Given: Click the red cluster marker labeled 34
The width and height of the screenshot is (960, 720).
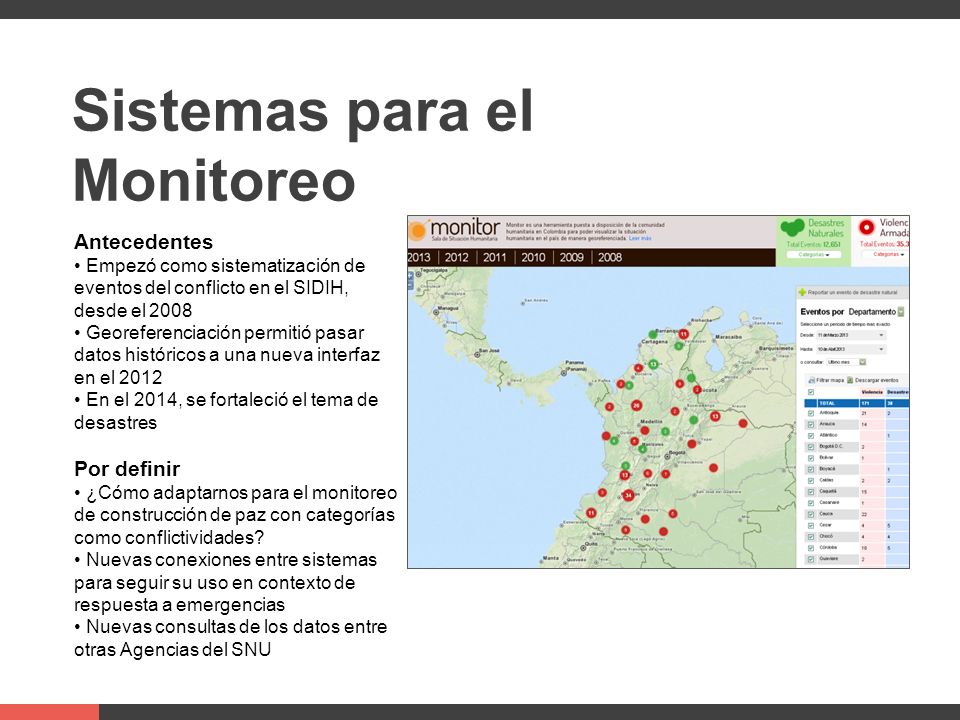Looking at the screenshot, I should [628, 495].
